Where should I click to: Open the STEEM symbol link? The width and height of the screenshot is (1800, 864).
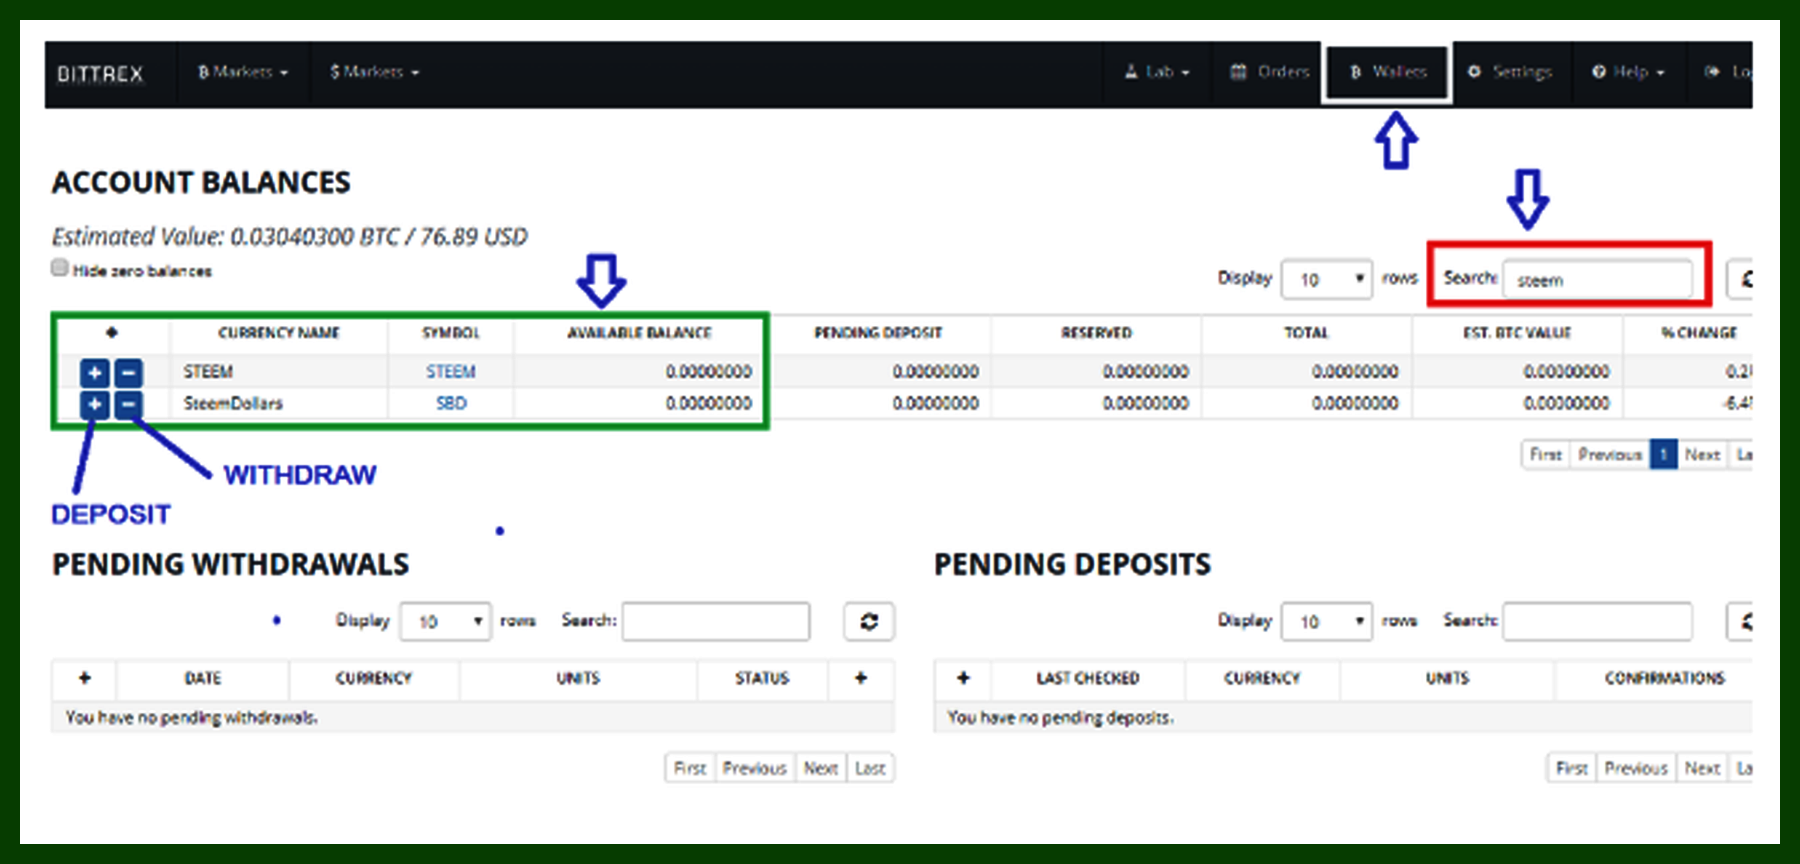[451, 372]
